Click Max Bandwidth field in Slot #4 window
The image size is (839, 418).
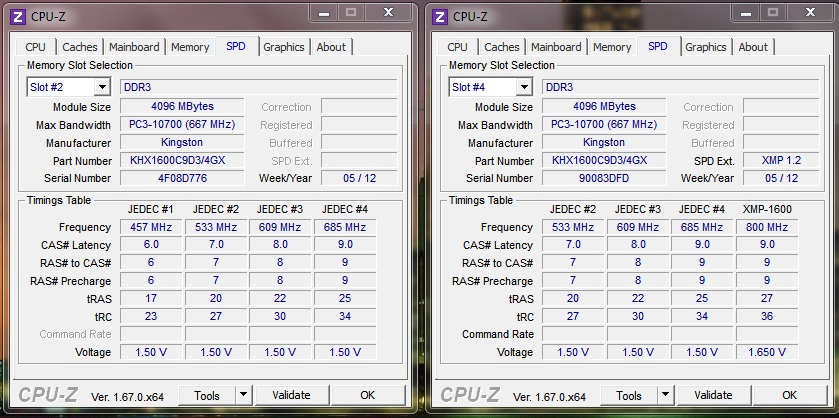pyautogui.click(x=604, y=124)
